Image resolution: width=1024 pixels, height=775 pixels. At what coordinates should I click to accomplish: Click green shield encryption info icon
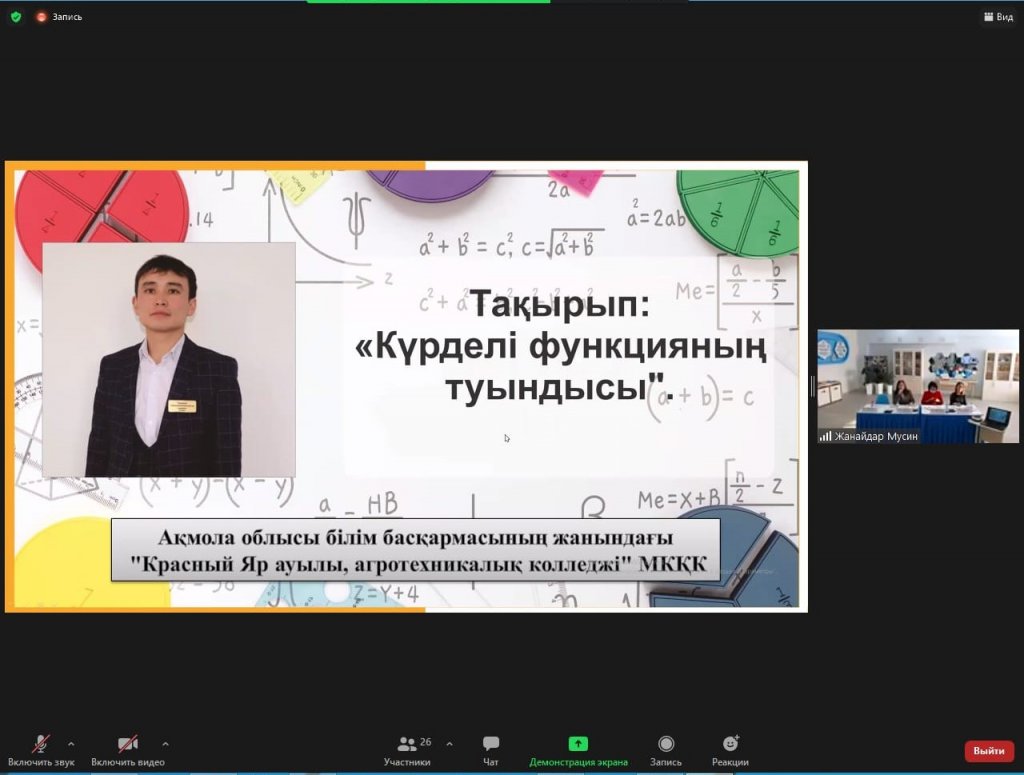click(x=16, y=17)
